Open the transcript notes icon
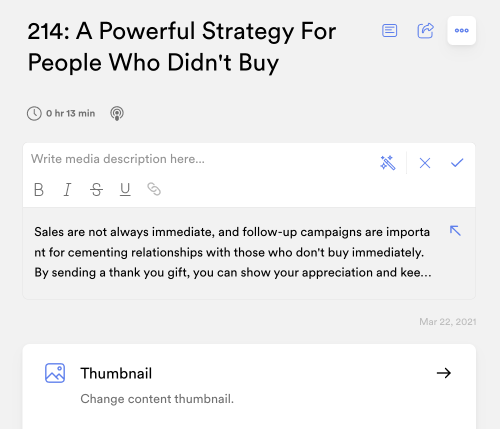The image size is (500, 429). click(x=389, y=31)
